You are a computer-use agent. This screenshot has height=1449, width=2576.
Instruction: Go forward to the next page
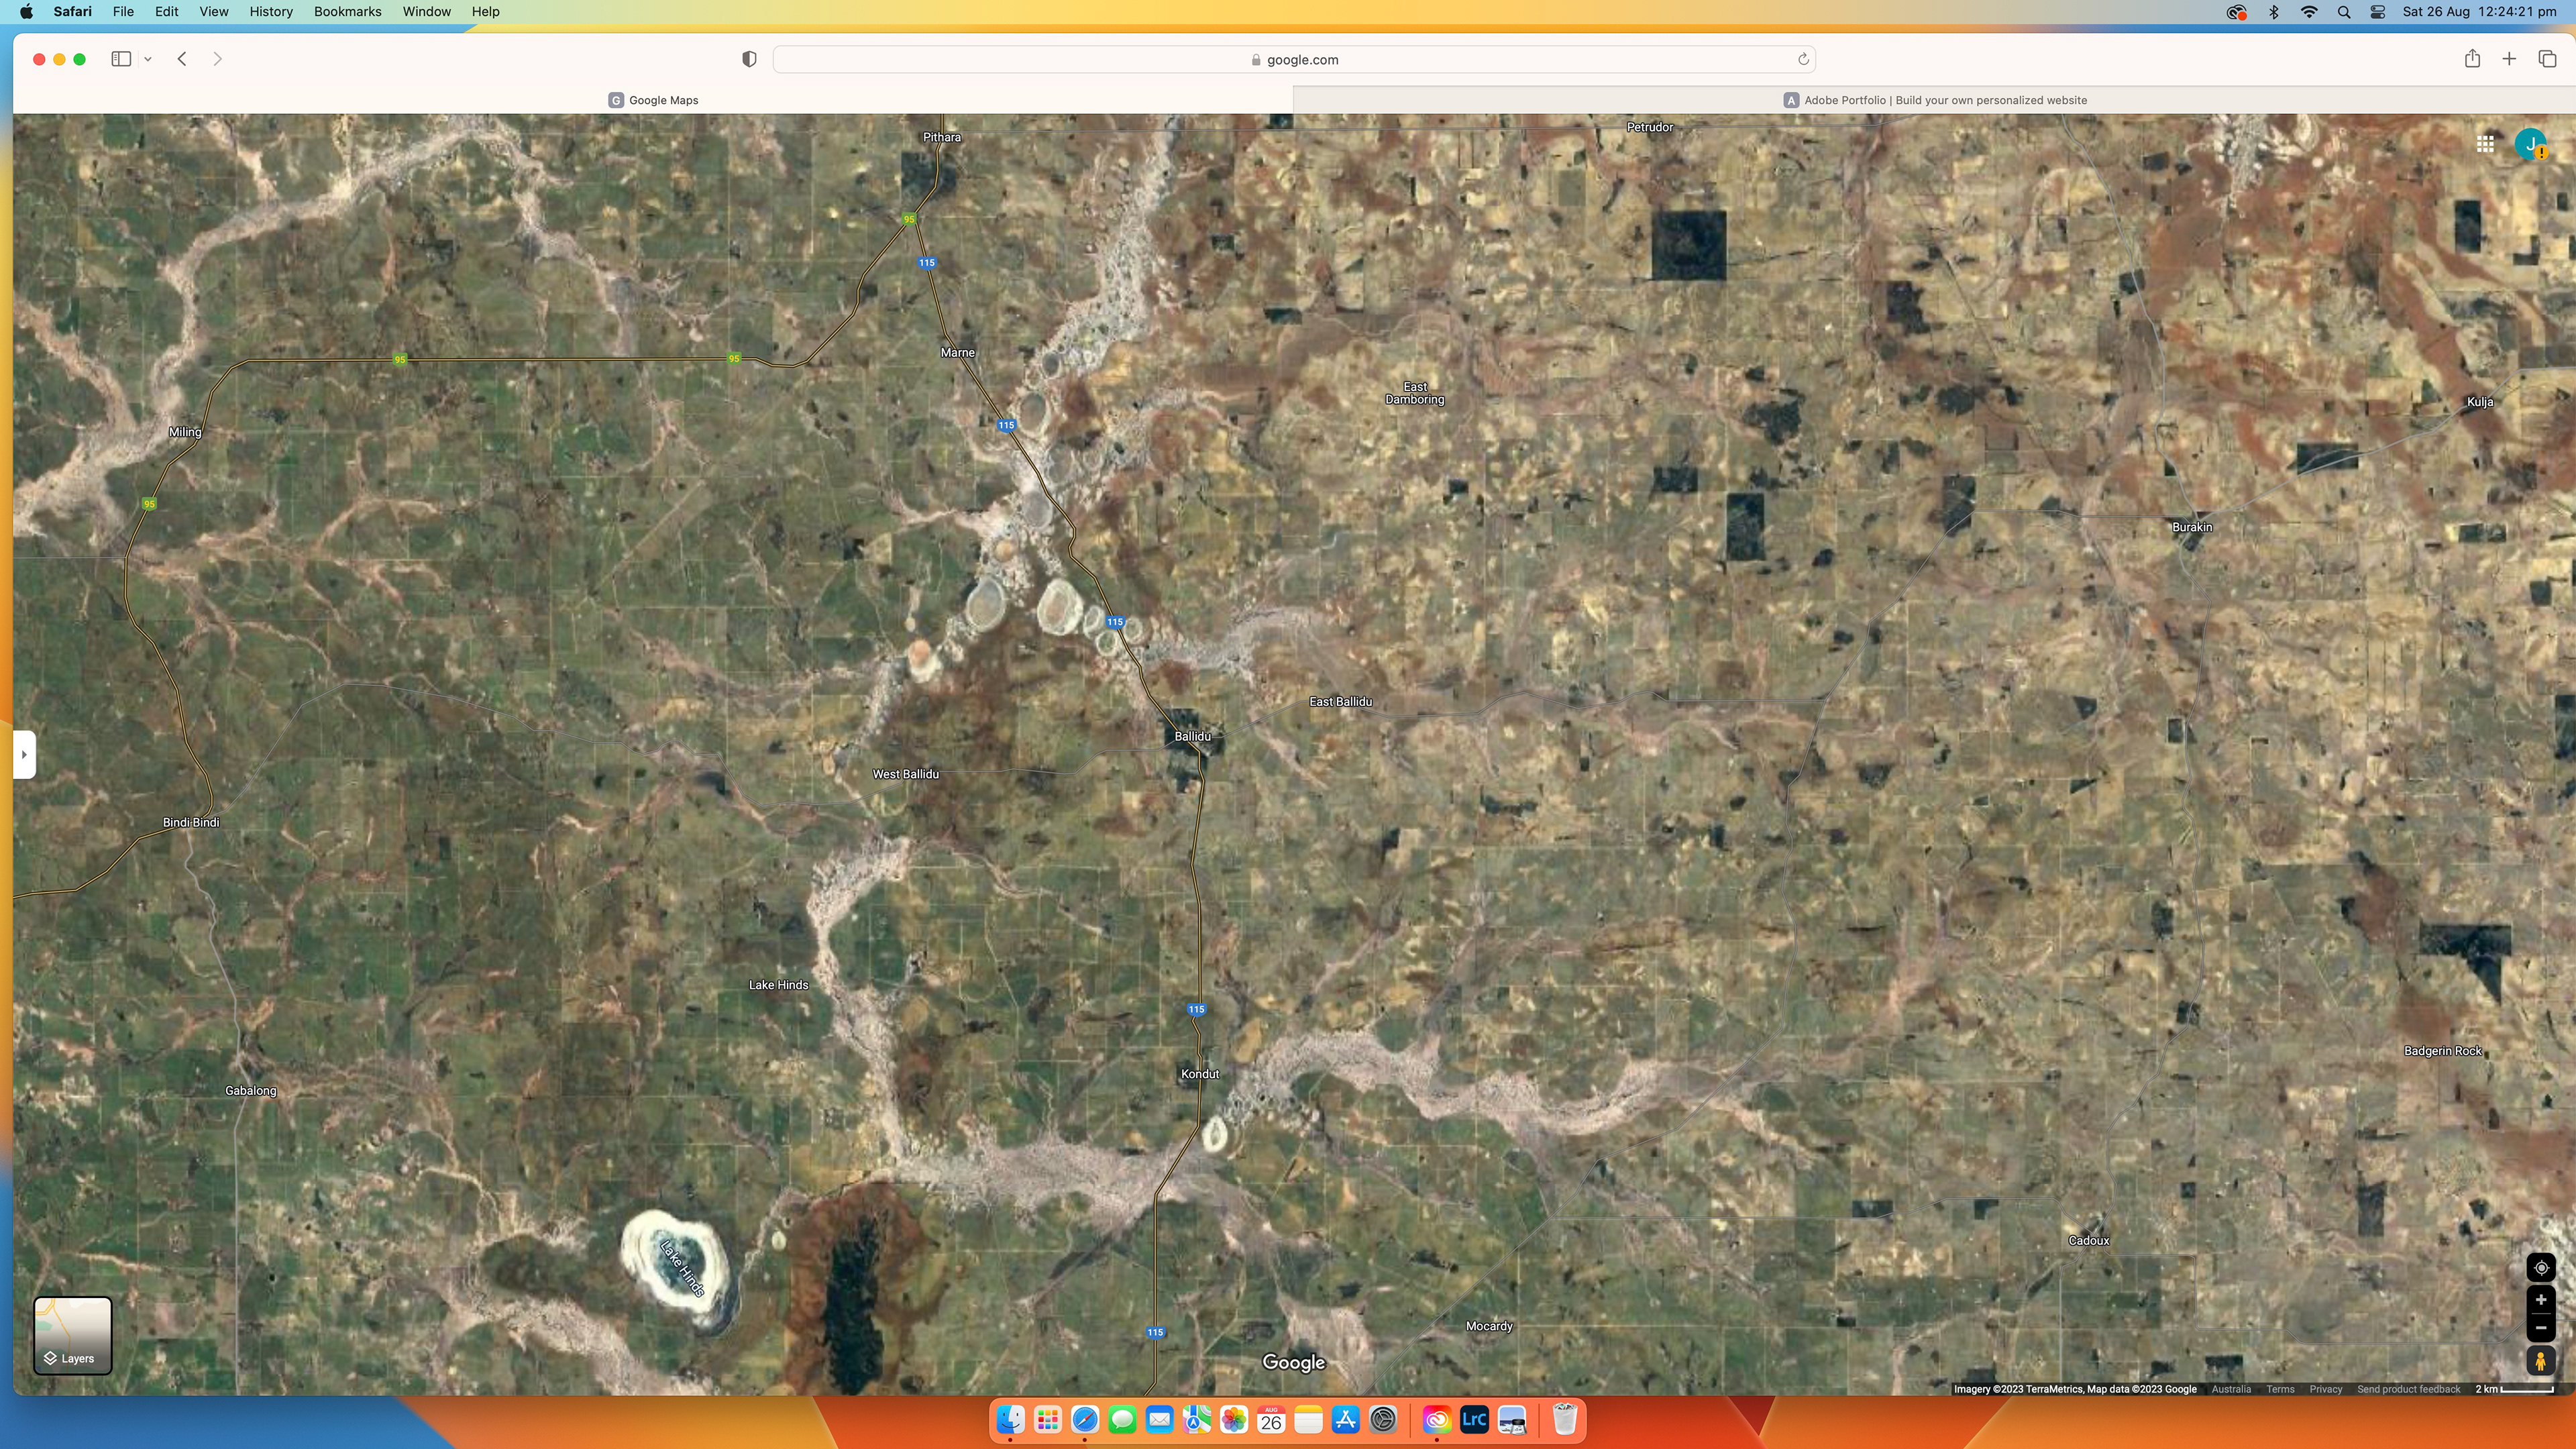point(217,59)
